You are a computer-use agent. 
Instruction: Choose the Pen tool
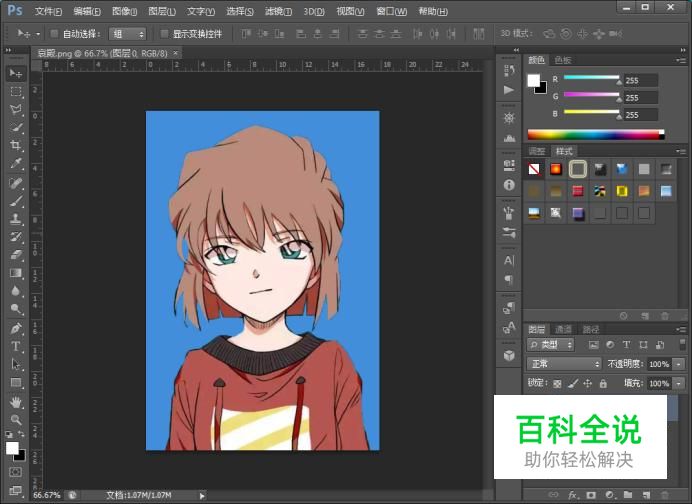(x=16, y=328)
